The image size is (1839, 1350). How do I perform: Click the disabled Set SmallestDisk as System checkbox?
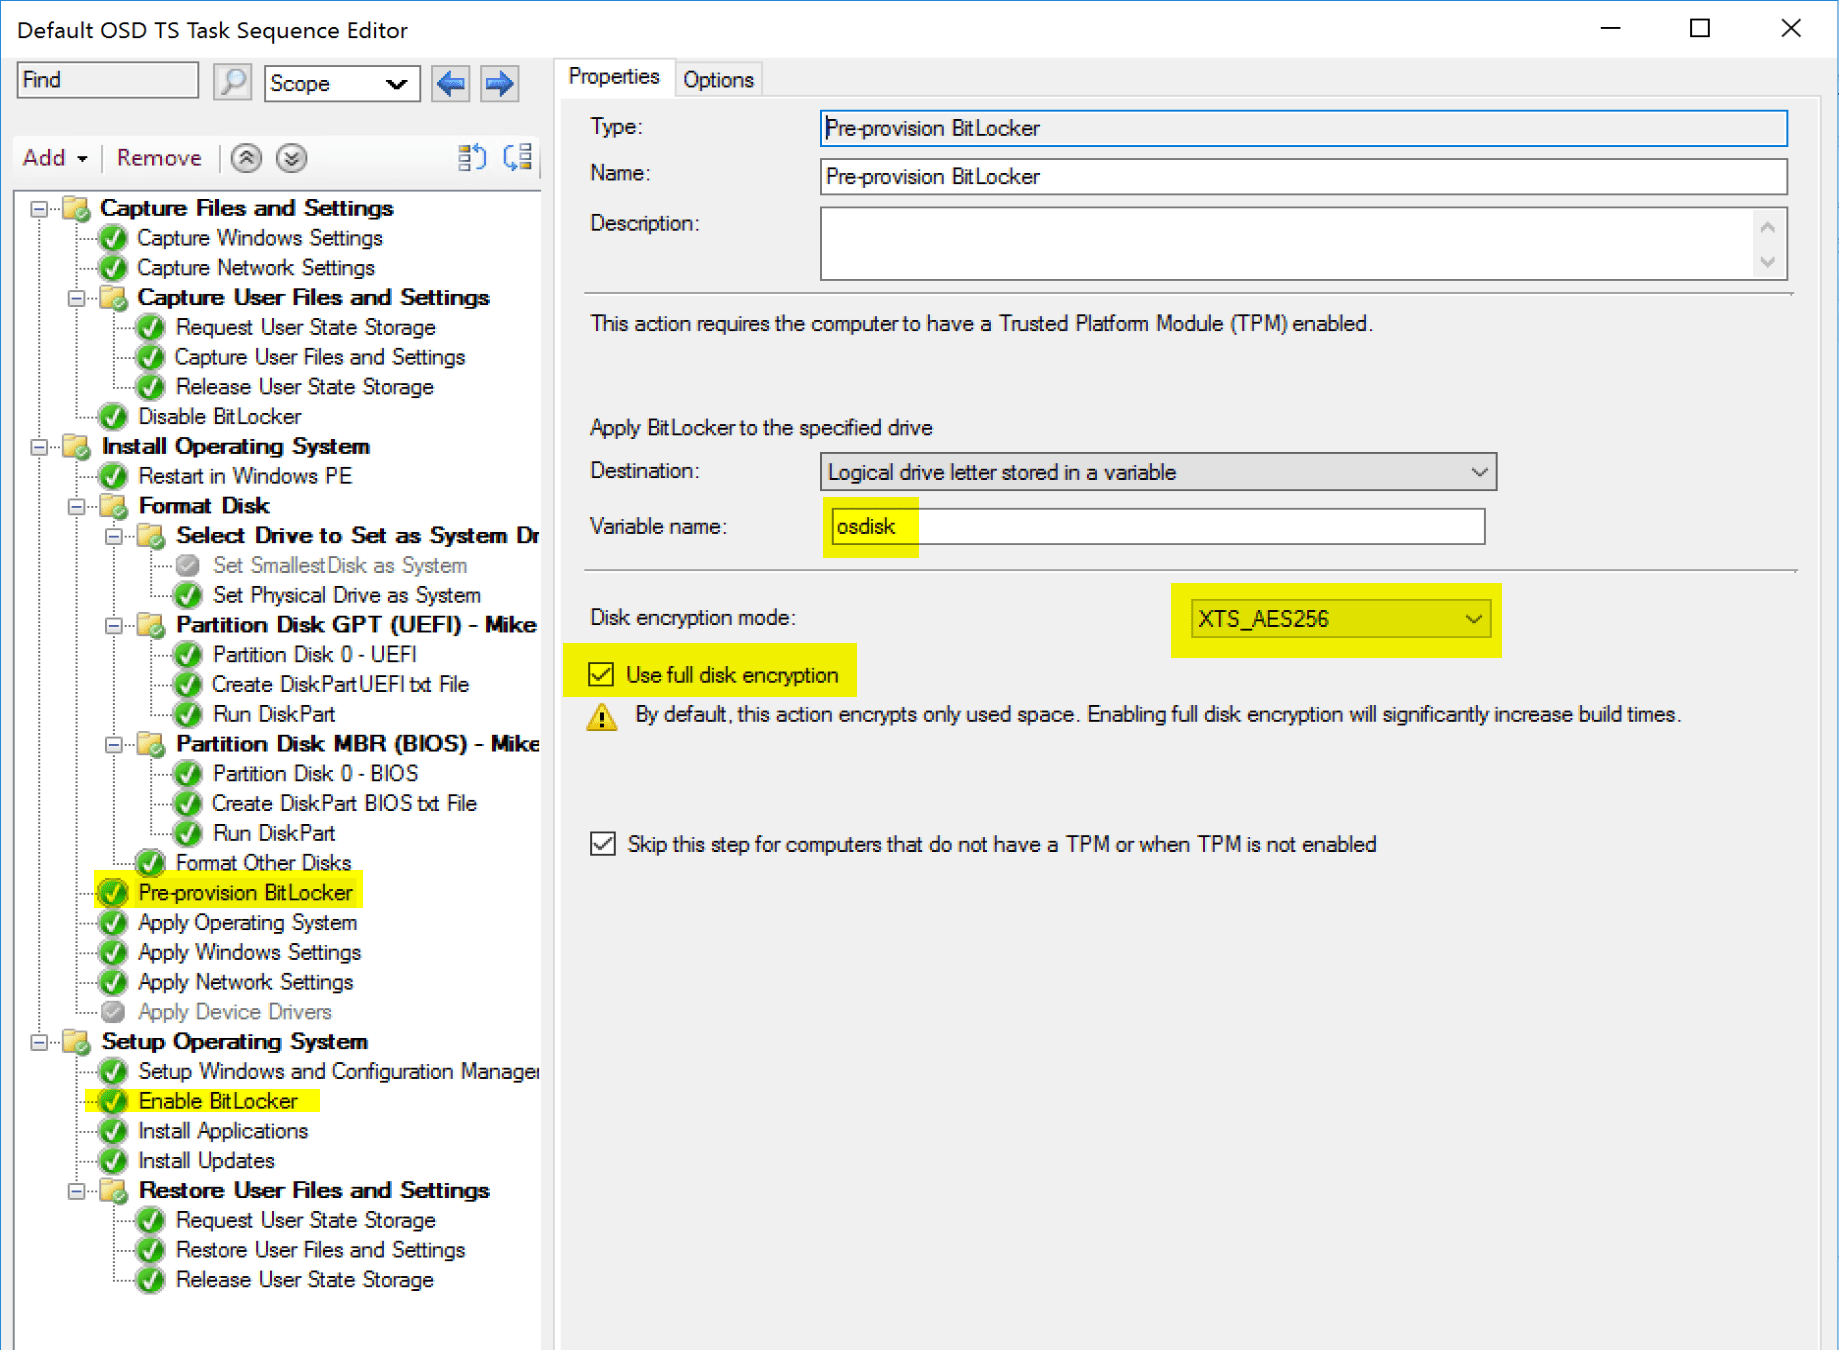[188, 565]
